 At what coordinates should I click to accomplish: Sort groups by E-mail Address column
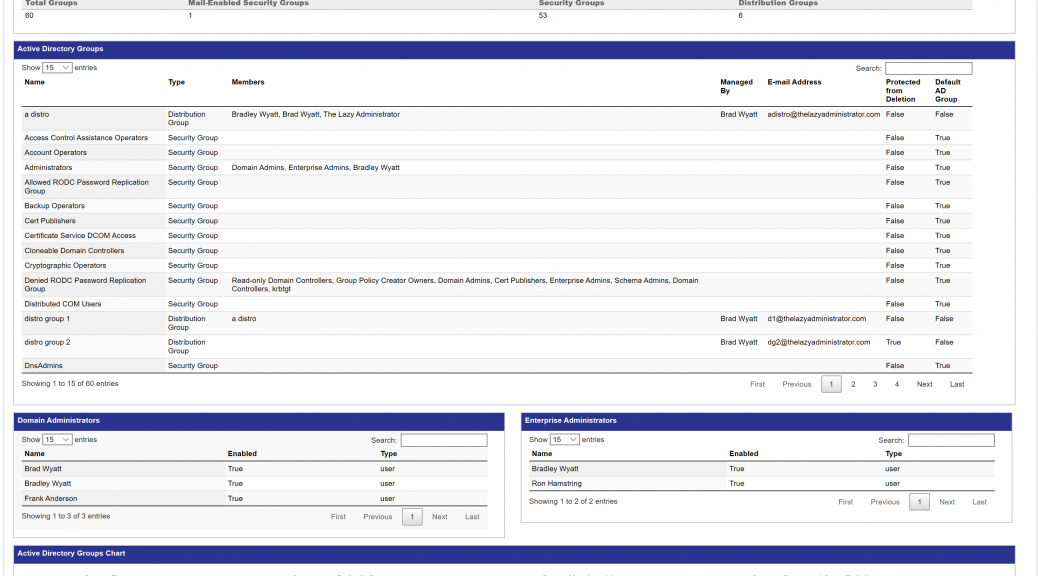tap(794, 82)
